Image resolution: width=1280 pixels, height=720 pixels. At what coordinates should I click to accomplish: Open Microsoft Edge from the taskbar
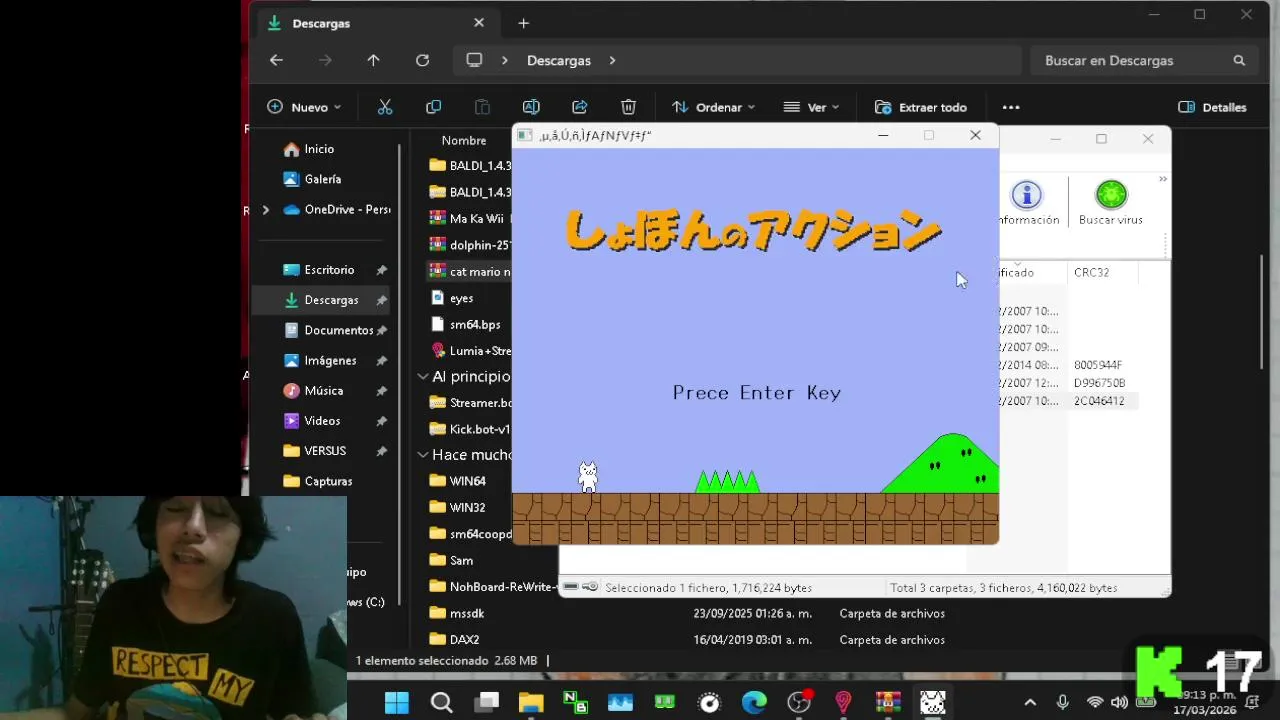point(754,703)
